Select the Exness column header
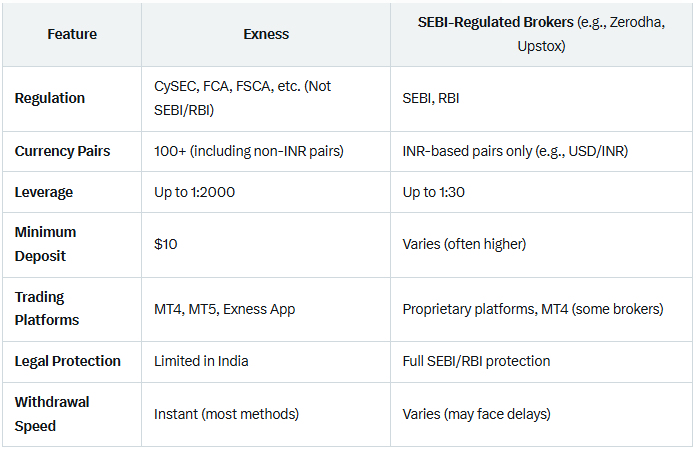Screen dimensions: 698x451 266,34
